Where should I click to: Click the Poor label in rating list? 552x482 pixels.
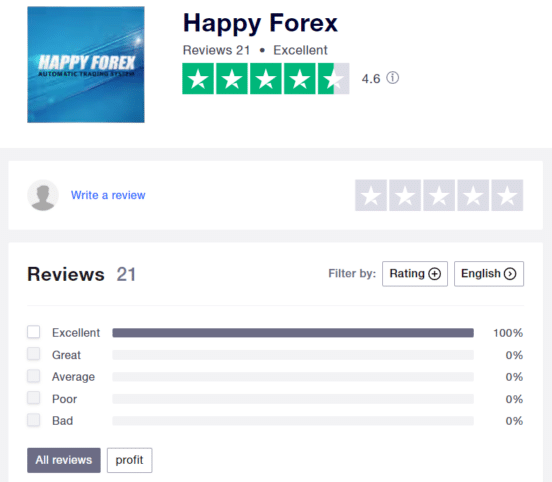point(64,399)
